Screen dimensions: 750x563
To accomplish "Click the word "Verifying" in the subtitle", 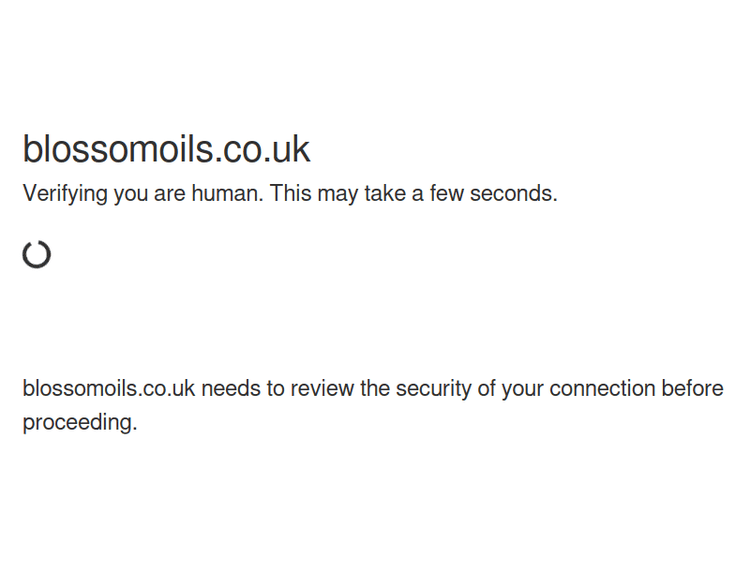I will pos(65,194).
